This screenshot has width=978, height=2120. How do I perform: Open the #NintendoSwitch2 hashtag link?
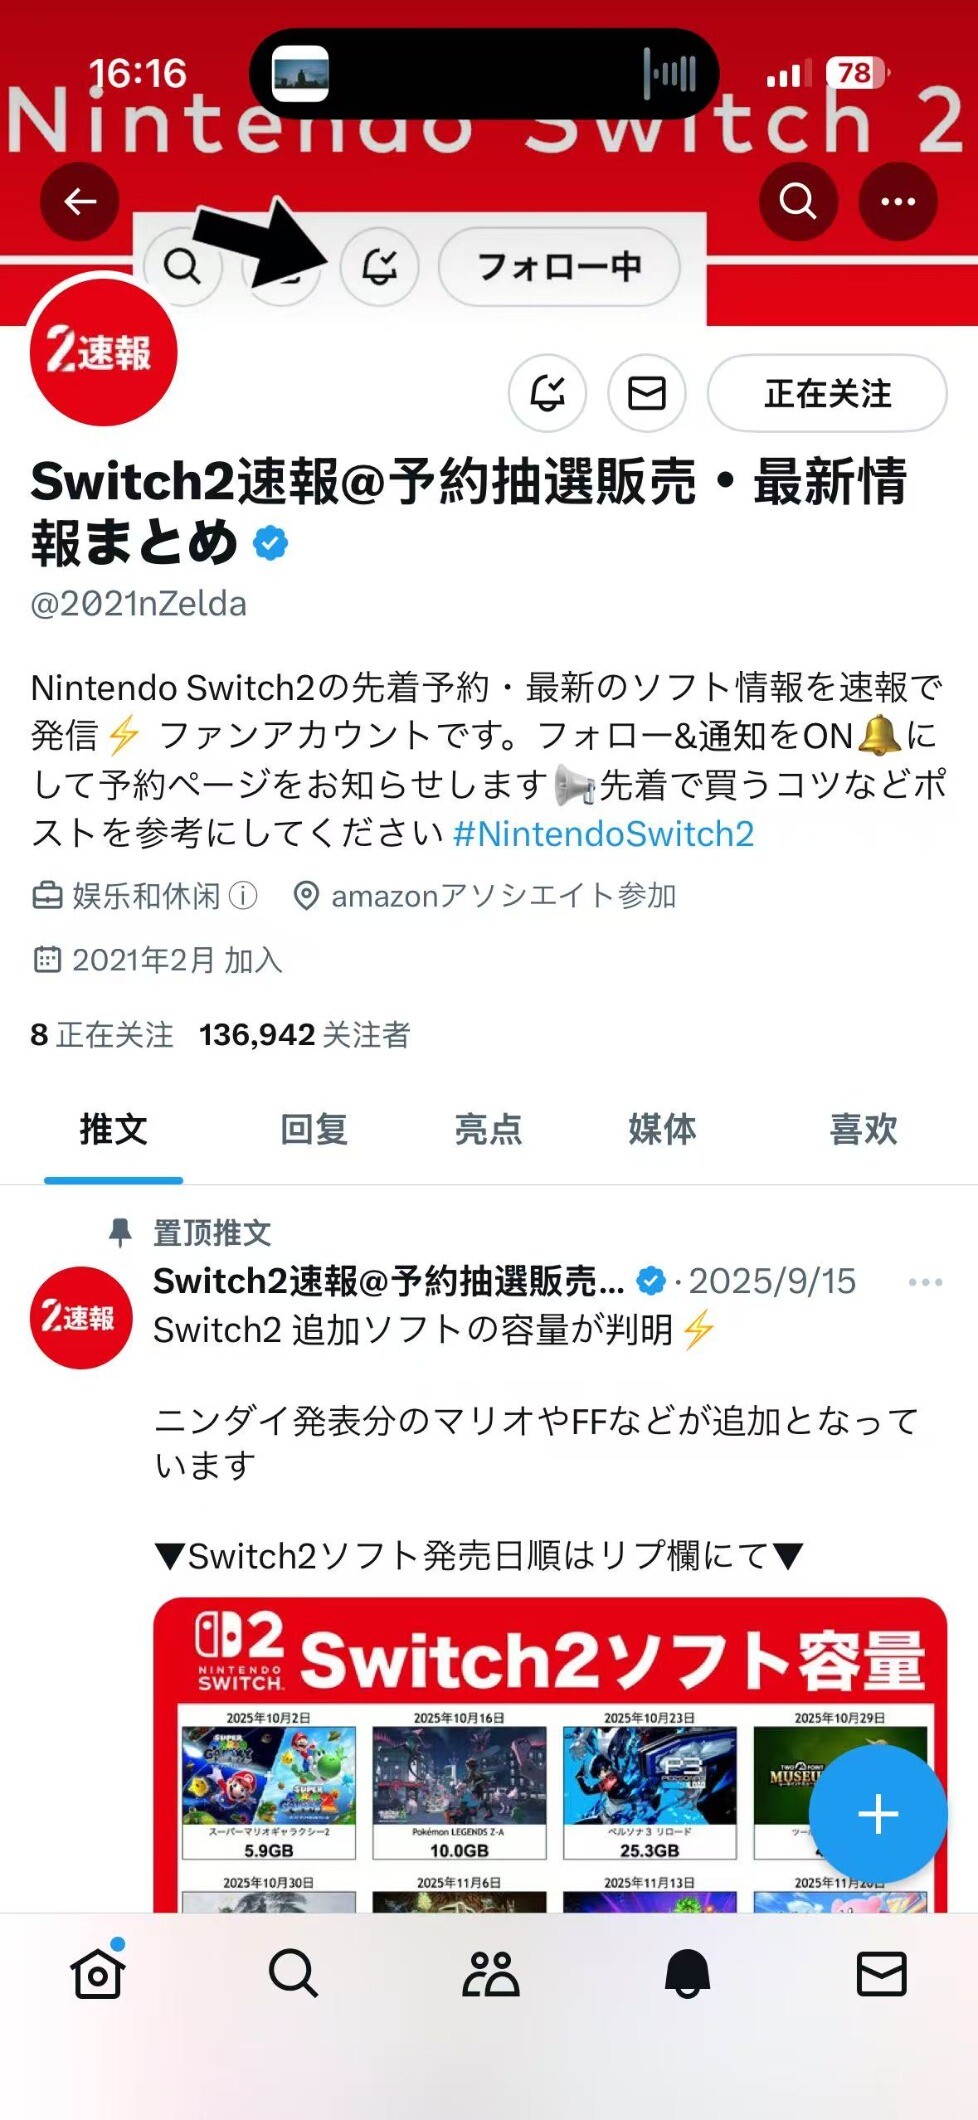click(x=603, y=834)
